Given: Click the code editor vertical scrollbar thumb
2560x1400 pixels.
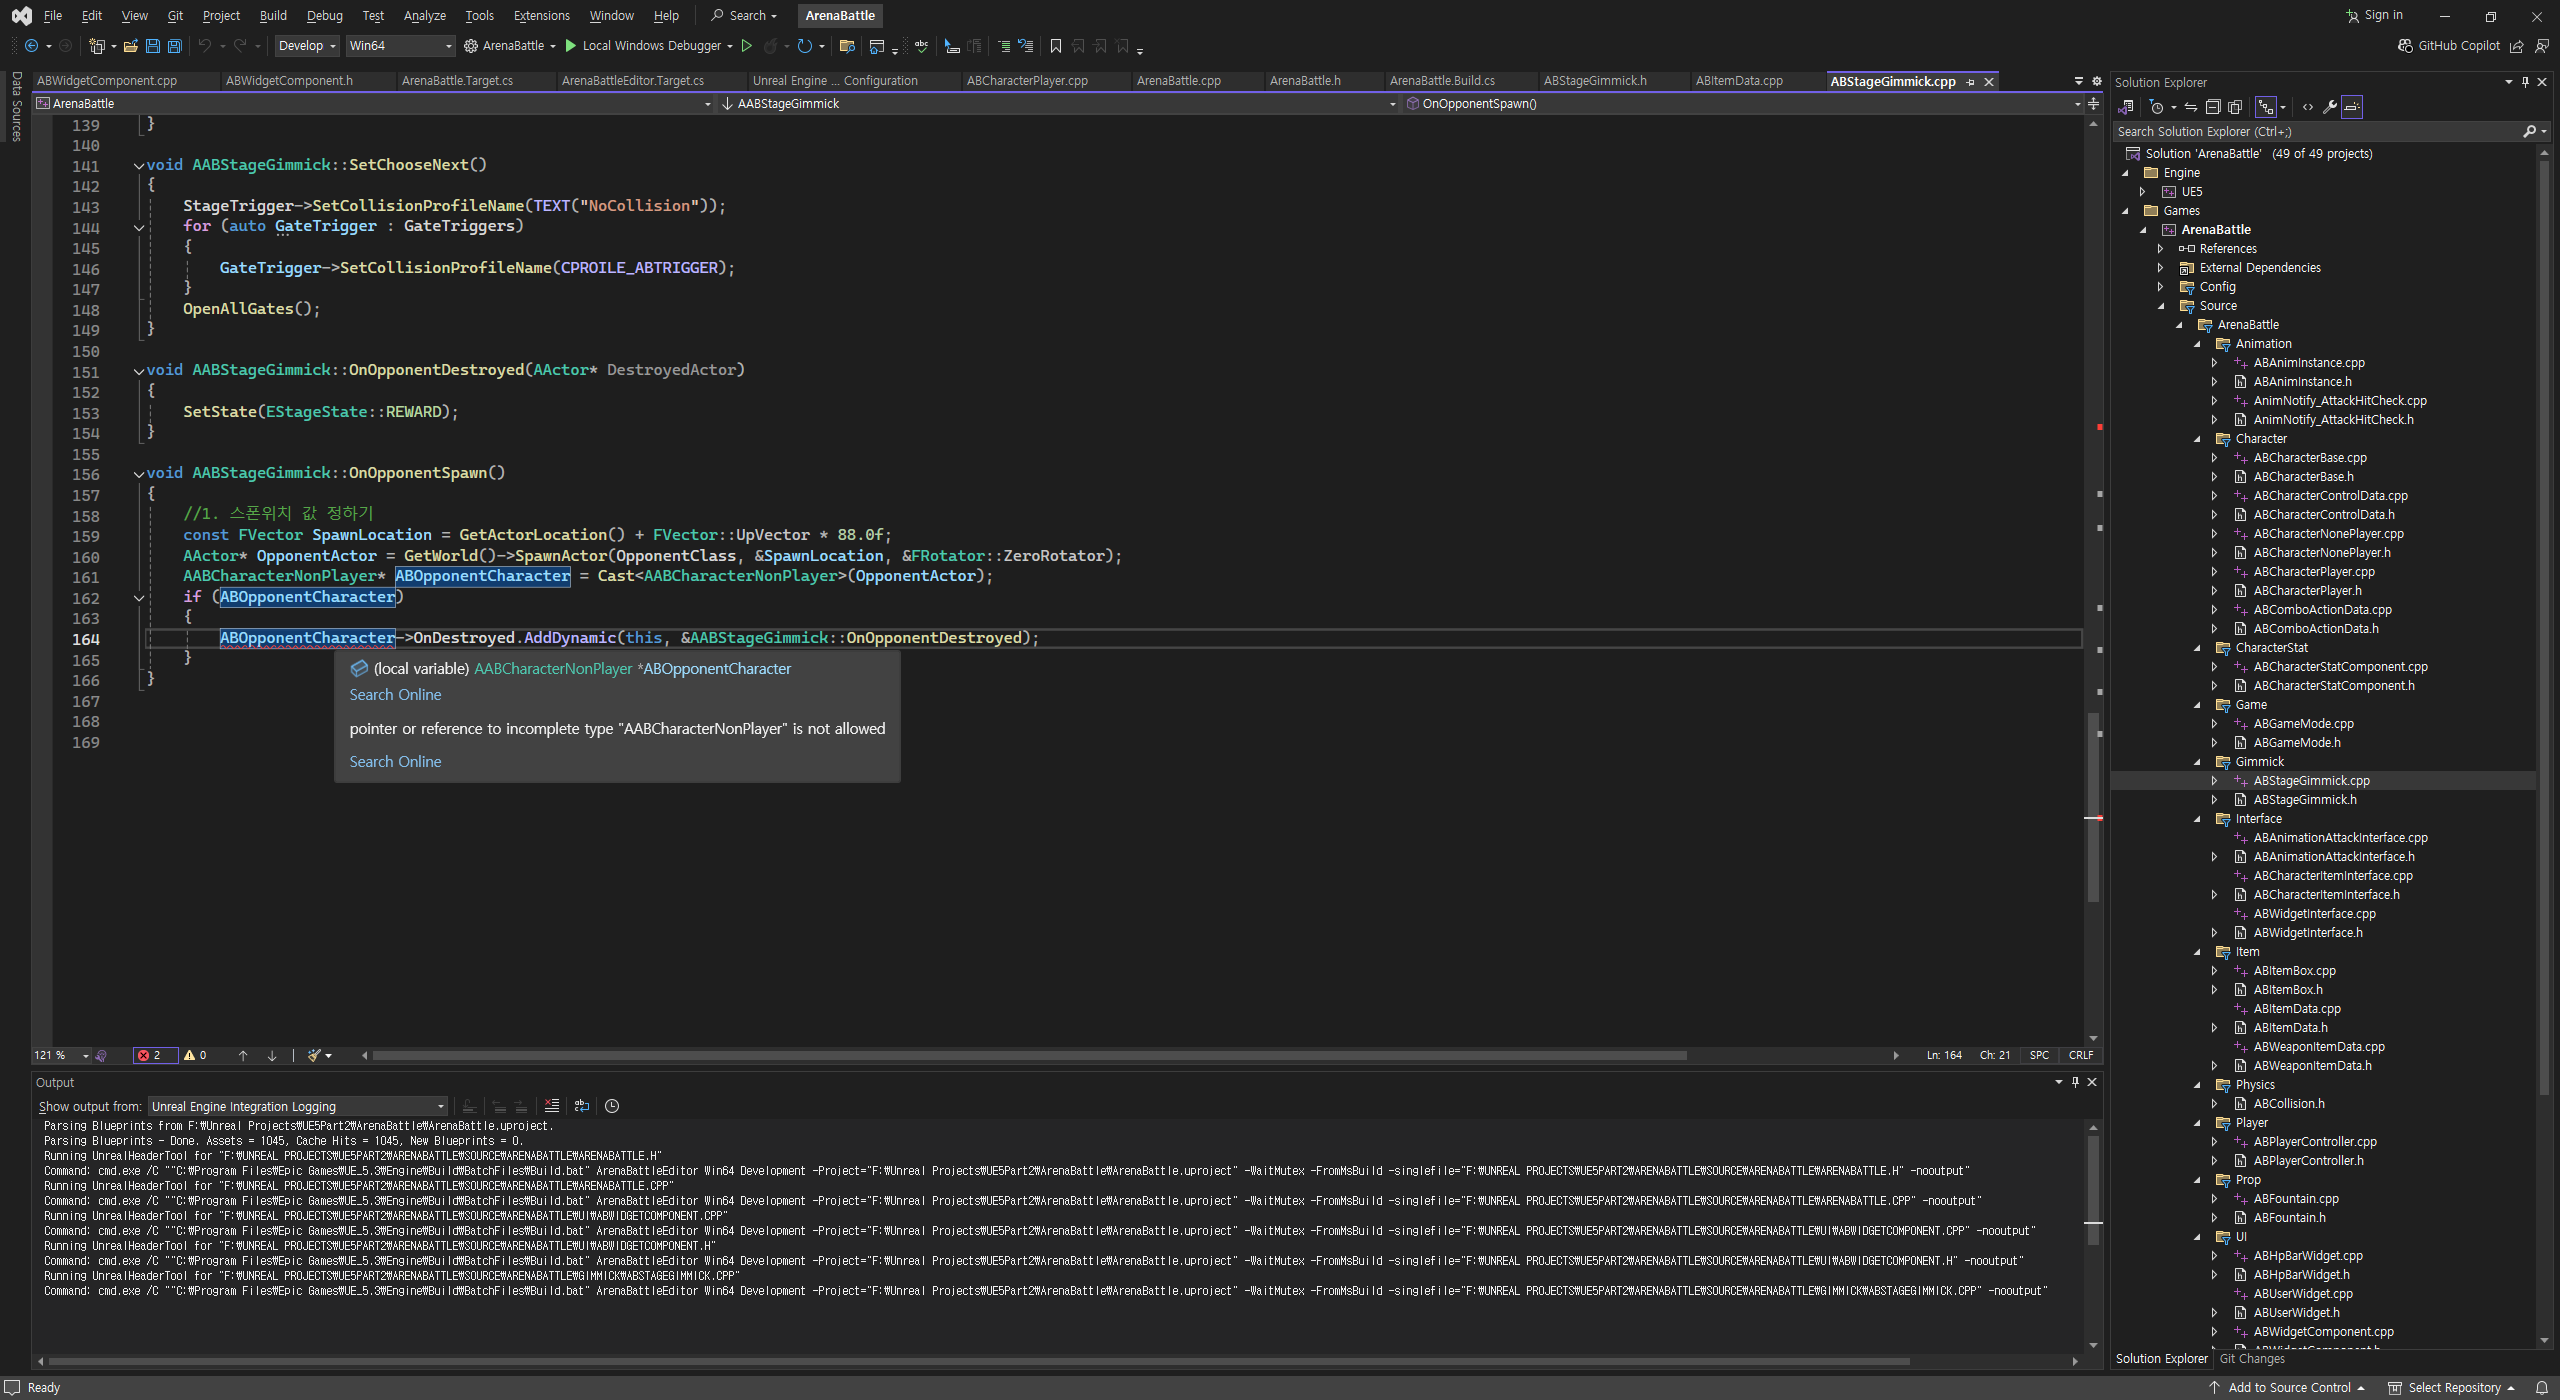Looking at the screenshot, I should pos(2093,805).
